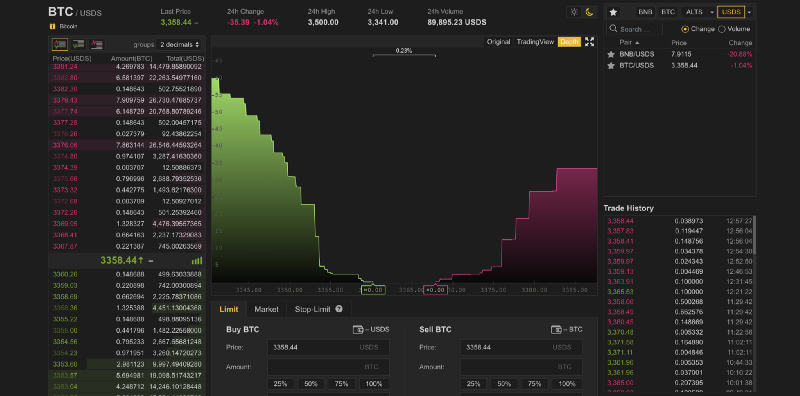Click the market Search field
The image size is (800, 396).
634,29
